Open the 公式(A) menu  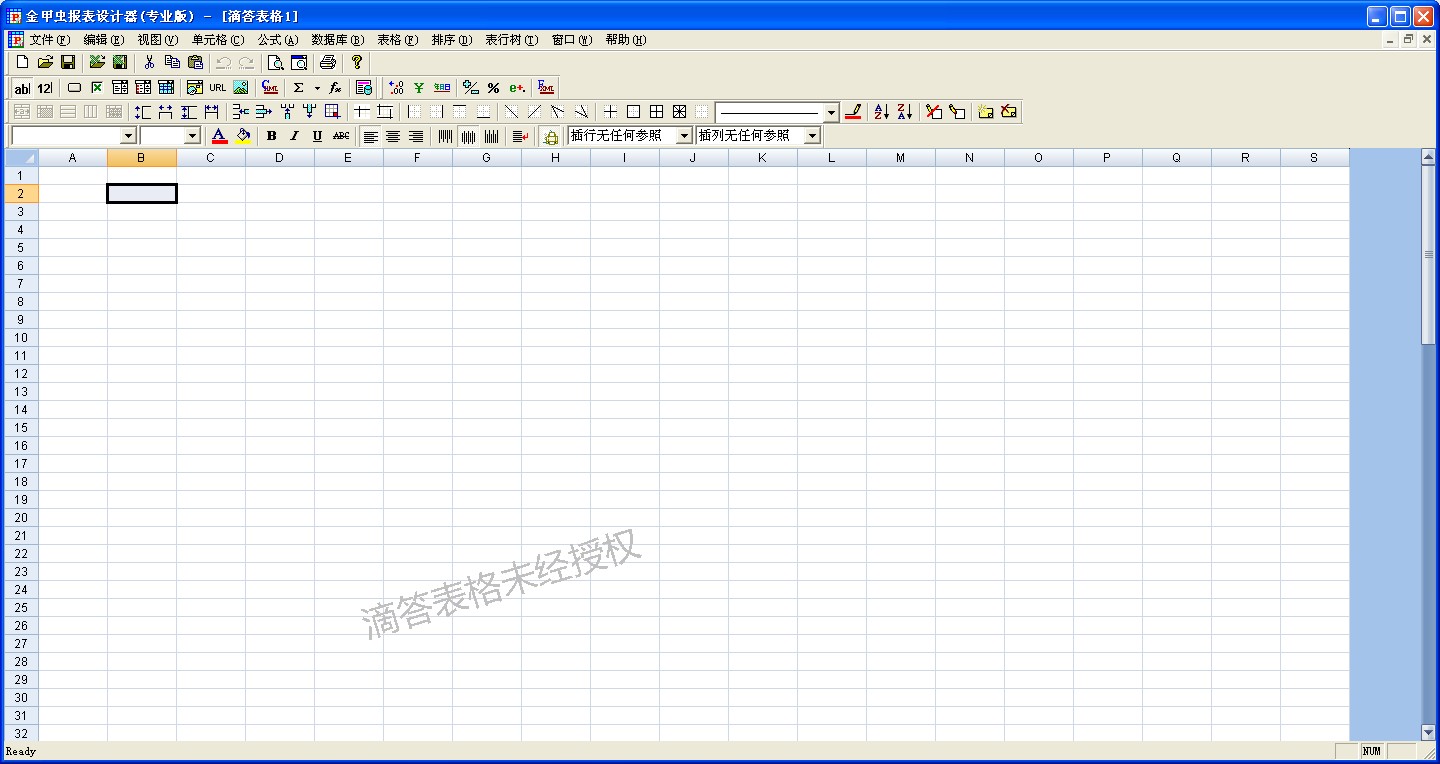(278, 40)
